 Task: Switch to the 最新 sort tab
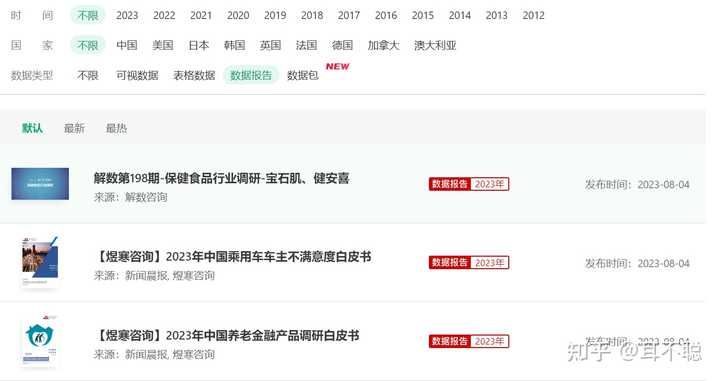(74, 128)
